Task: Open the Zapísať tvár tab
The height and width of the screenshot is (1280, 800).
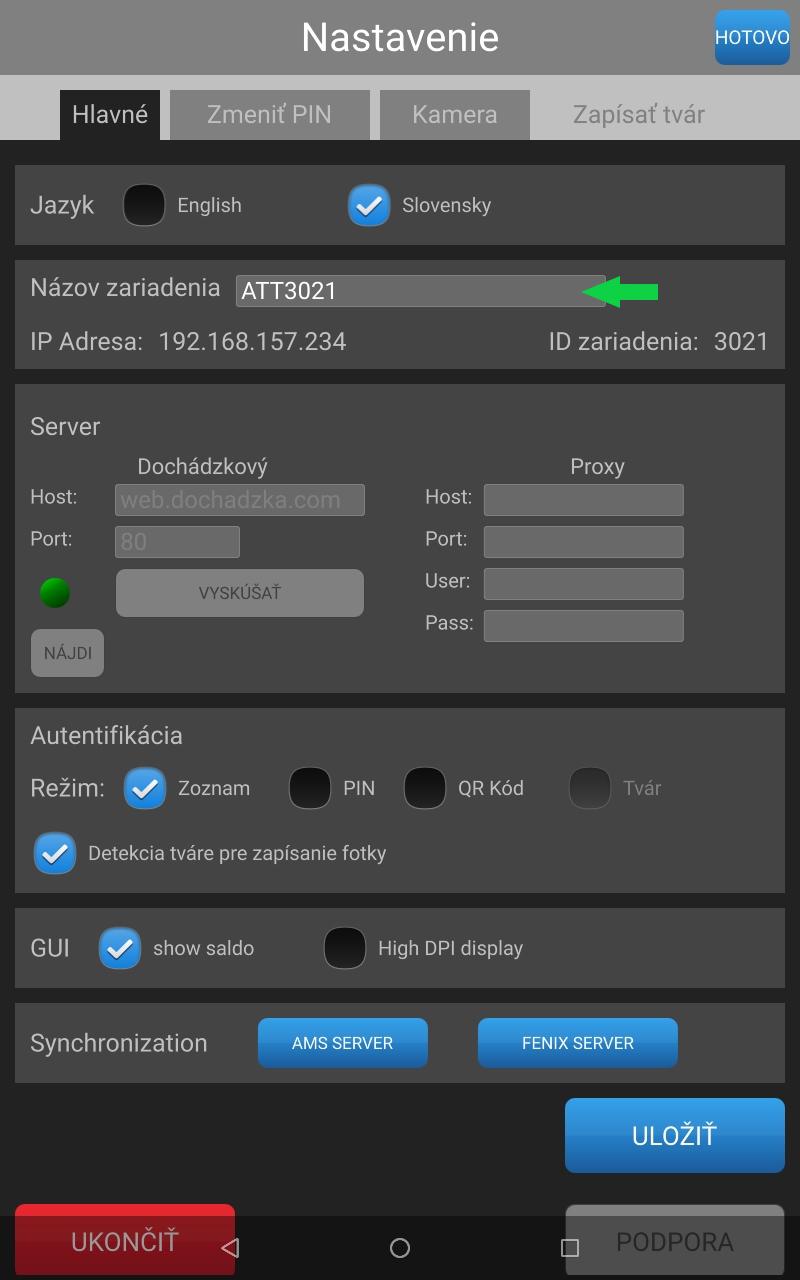Action: click(x=638, y=114)
